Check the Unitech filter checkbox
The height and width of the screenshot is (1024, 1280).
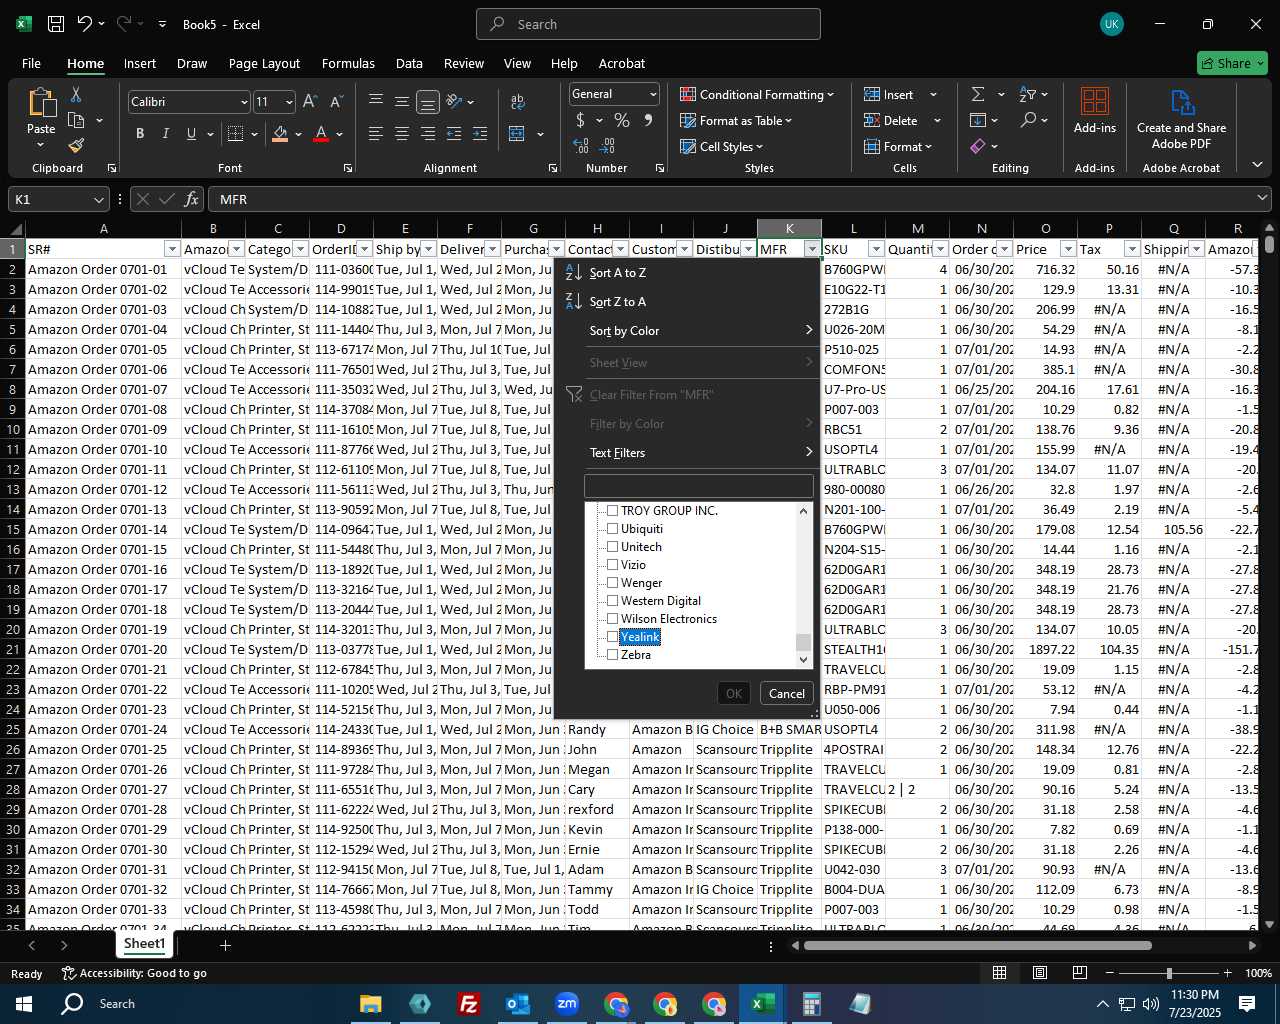(x=613, y=547)
